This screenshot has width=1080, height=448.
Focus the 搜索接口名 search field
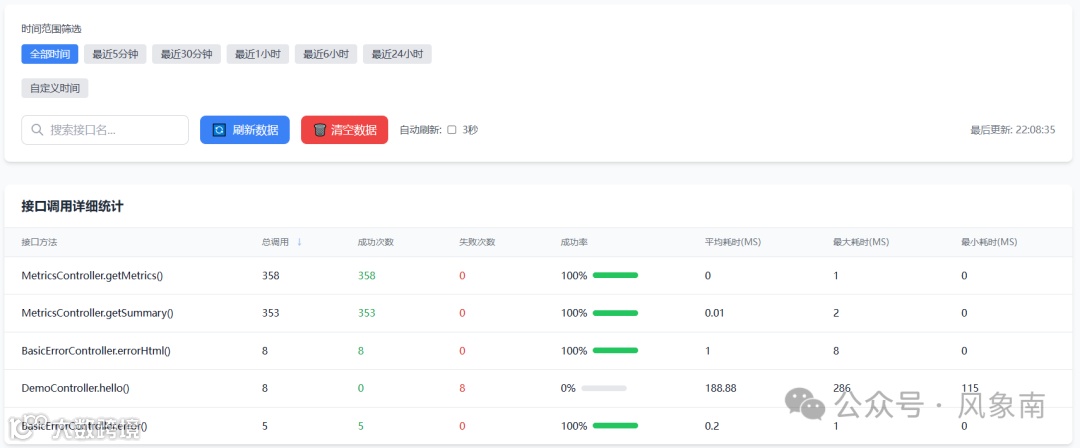tap(105, 130)
